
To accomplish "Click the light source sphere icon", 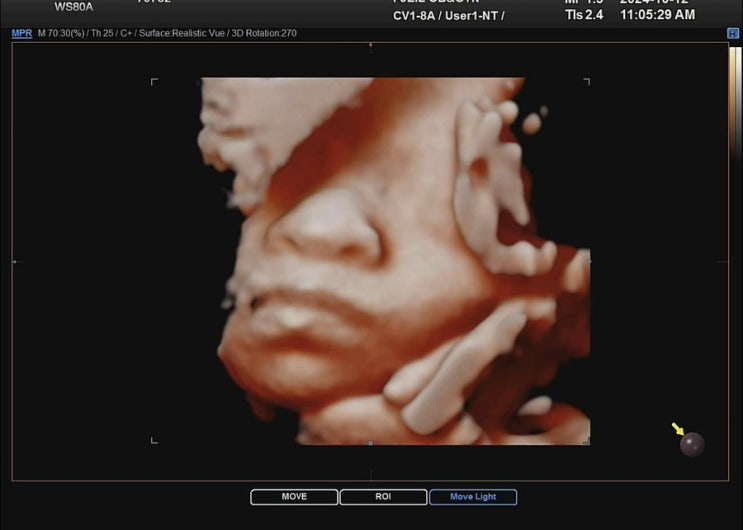I will [x=692, y=445].
